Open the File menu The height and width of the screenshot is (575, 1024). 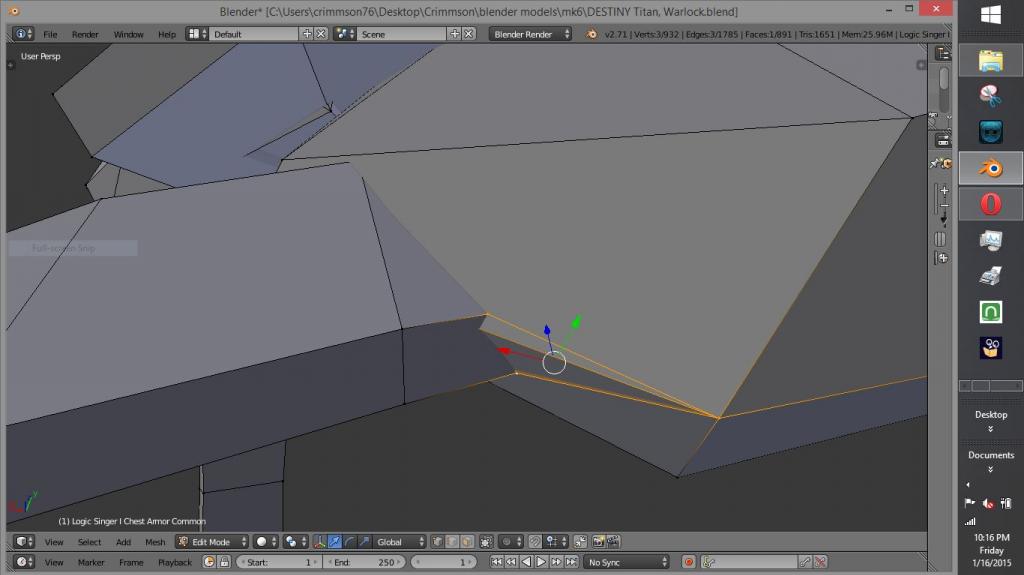(x=50, y=34)
